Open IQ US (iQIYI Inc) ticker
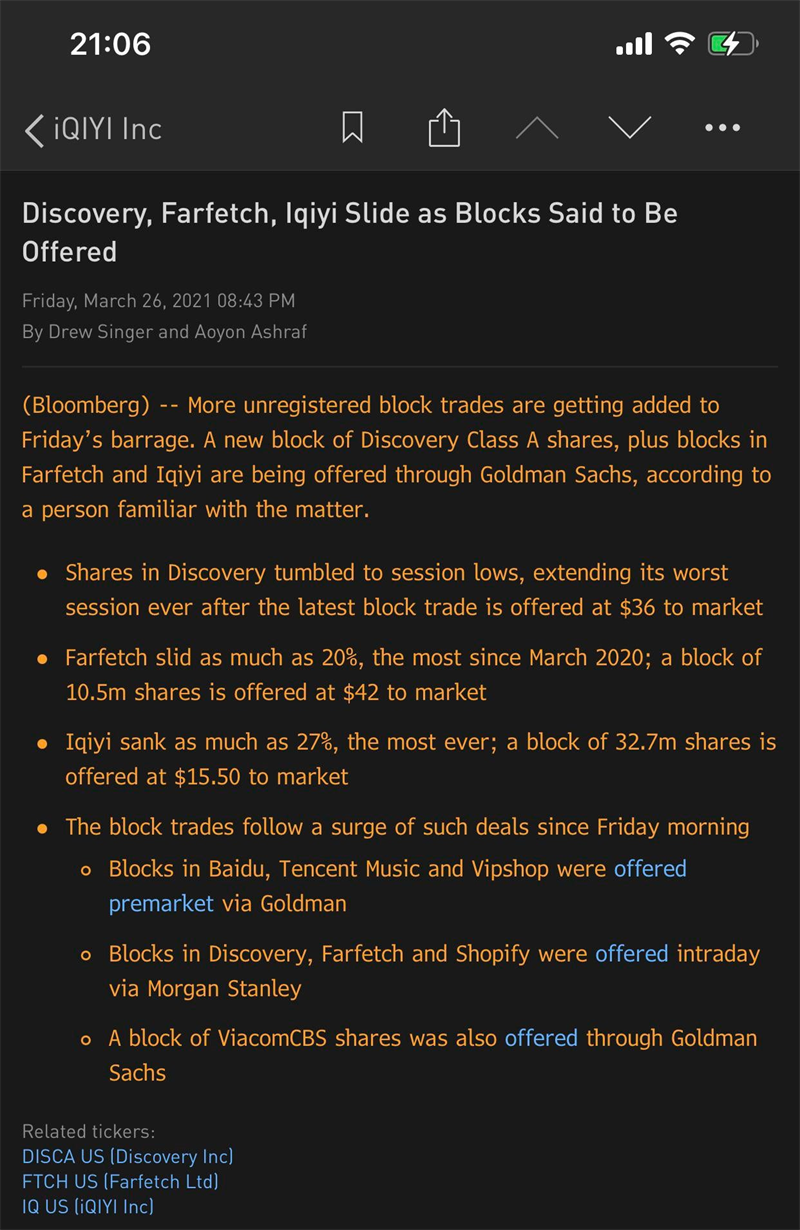 coord(88,1207)
